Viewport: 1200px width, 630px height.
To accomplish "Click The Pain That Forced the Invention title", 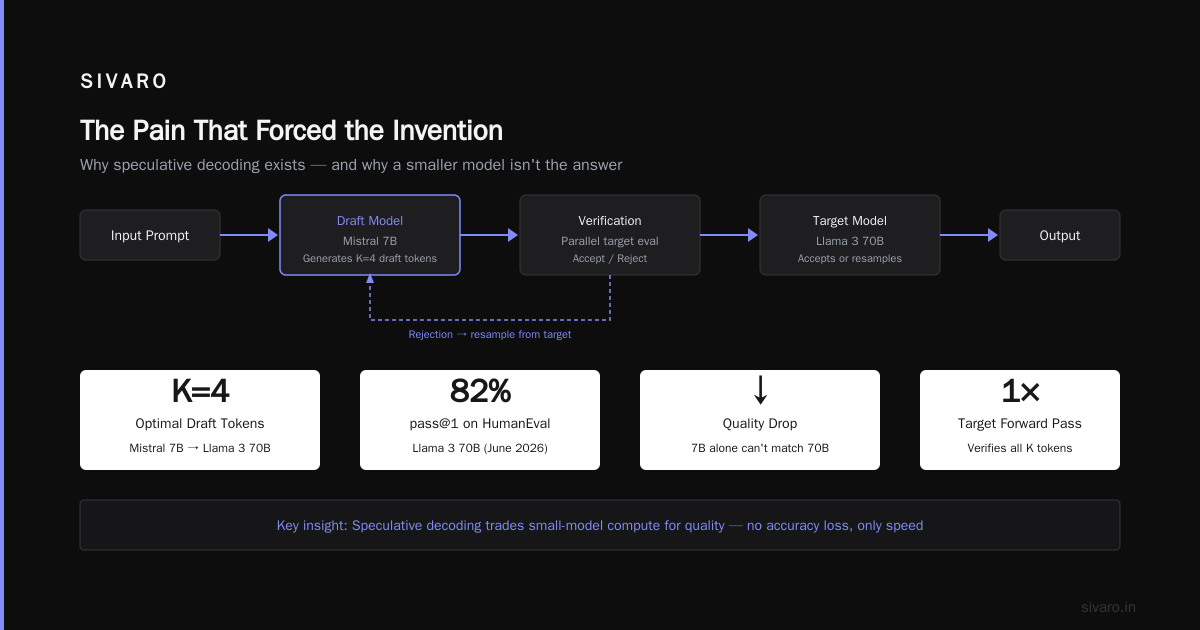I will pyautogui.click(x=291, y=131).
